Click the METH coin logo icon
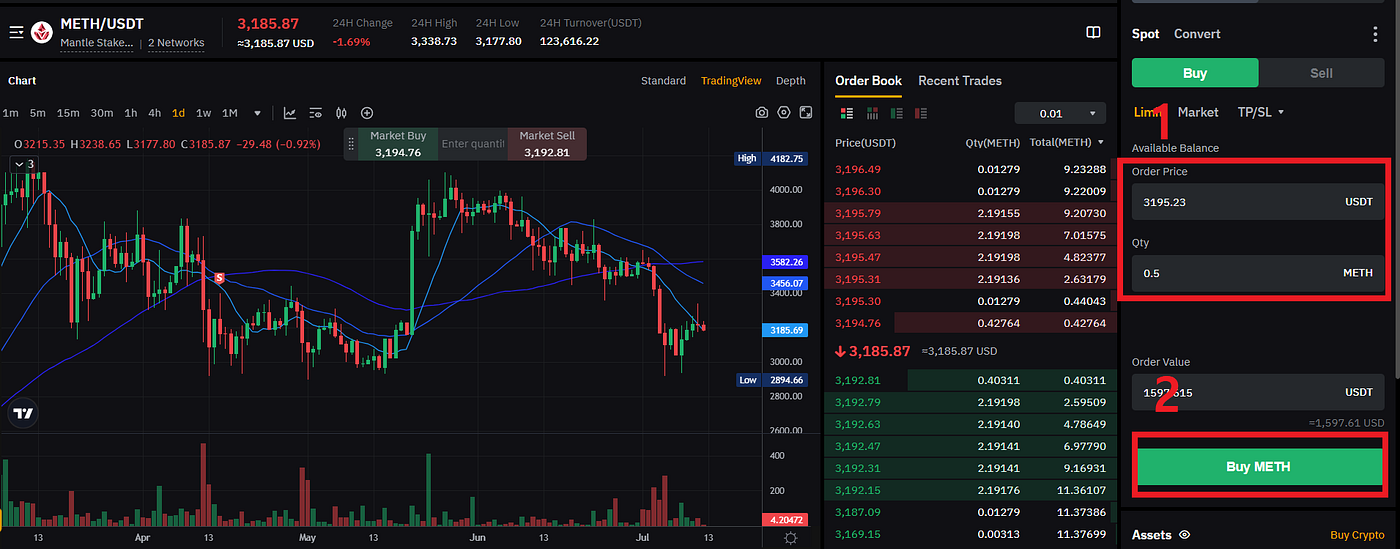The image size is (1400, 549). click(42, 32)
